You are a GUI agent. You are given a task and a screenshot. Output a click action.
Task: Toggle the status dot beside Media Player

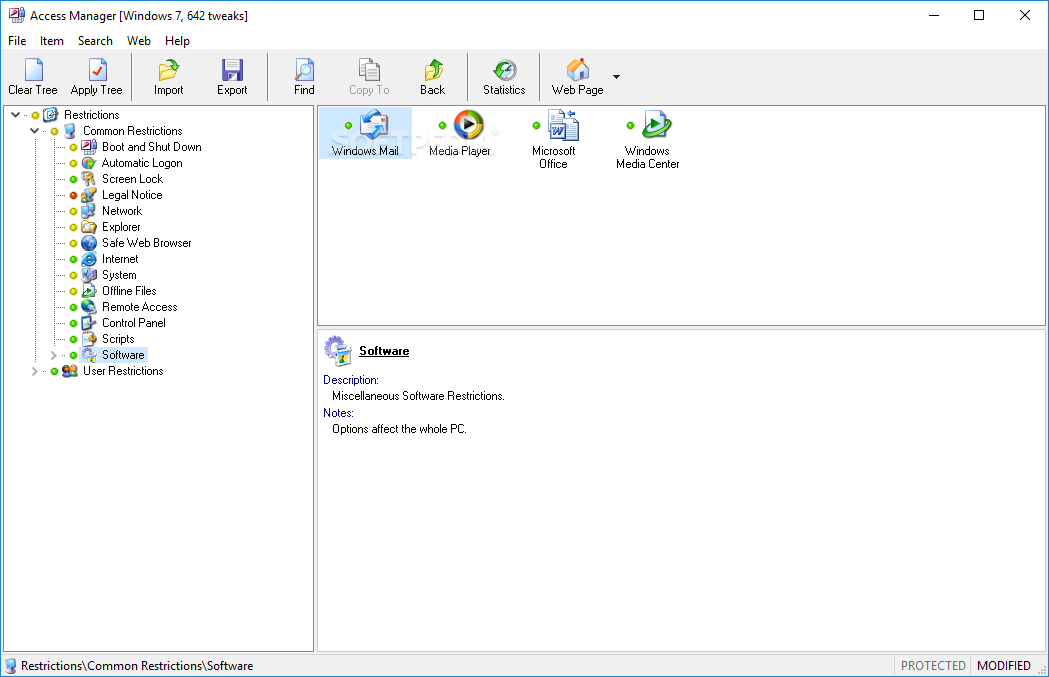(442, 125)
